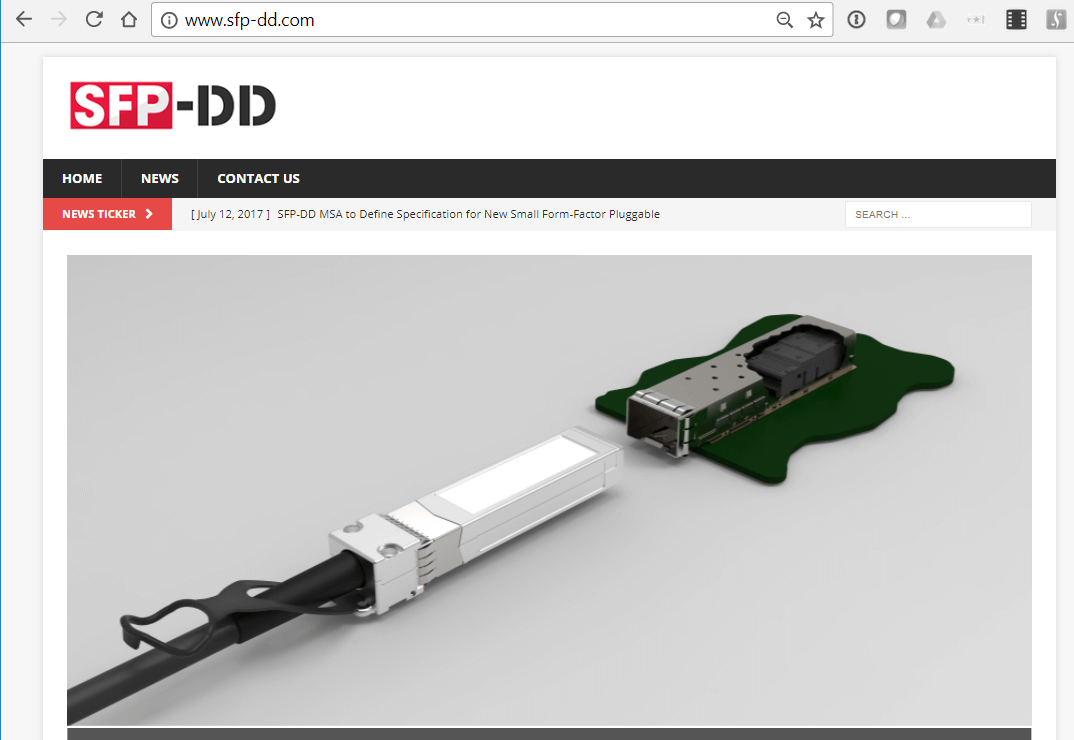The height and width of the screenshot is (740, 1074).
Task: Open the Google Drive extension
Action: [x=936, y=18]
